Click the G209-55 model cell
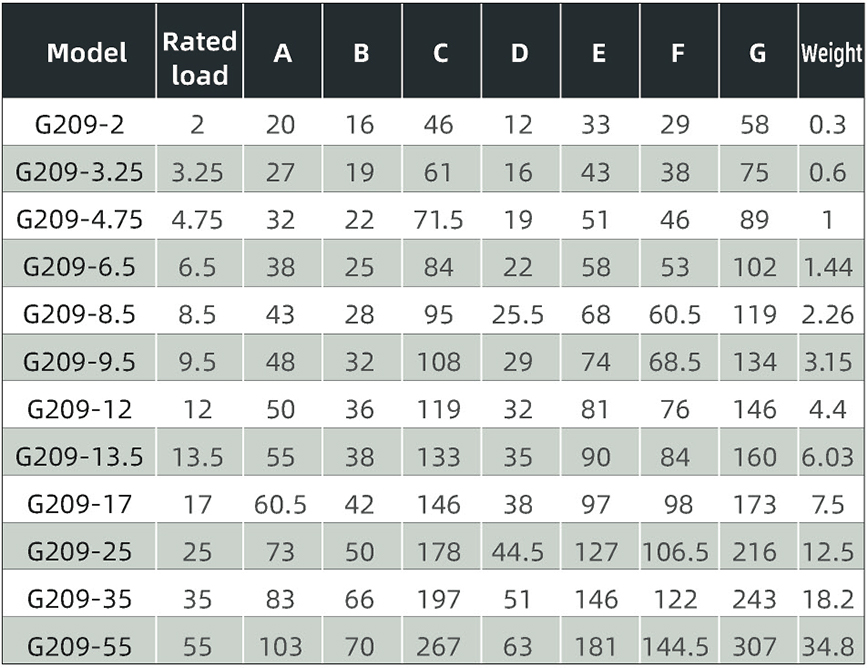This screenshot has height=668, width=868. point(79,646)
